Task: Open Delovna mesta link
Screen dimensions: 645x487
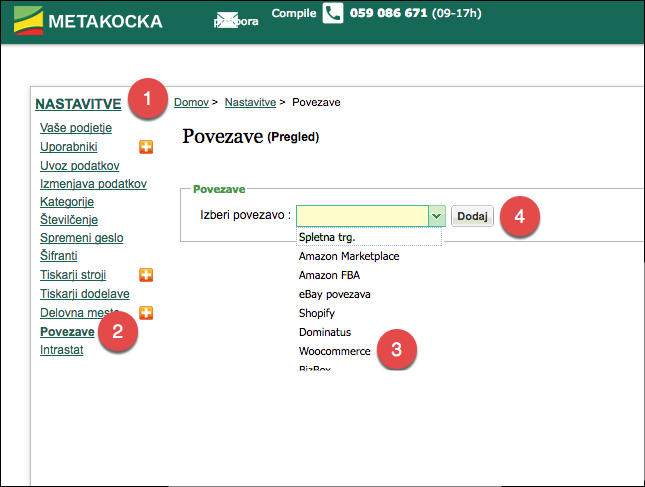Action: point(79,313)
